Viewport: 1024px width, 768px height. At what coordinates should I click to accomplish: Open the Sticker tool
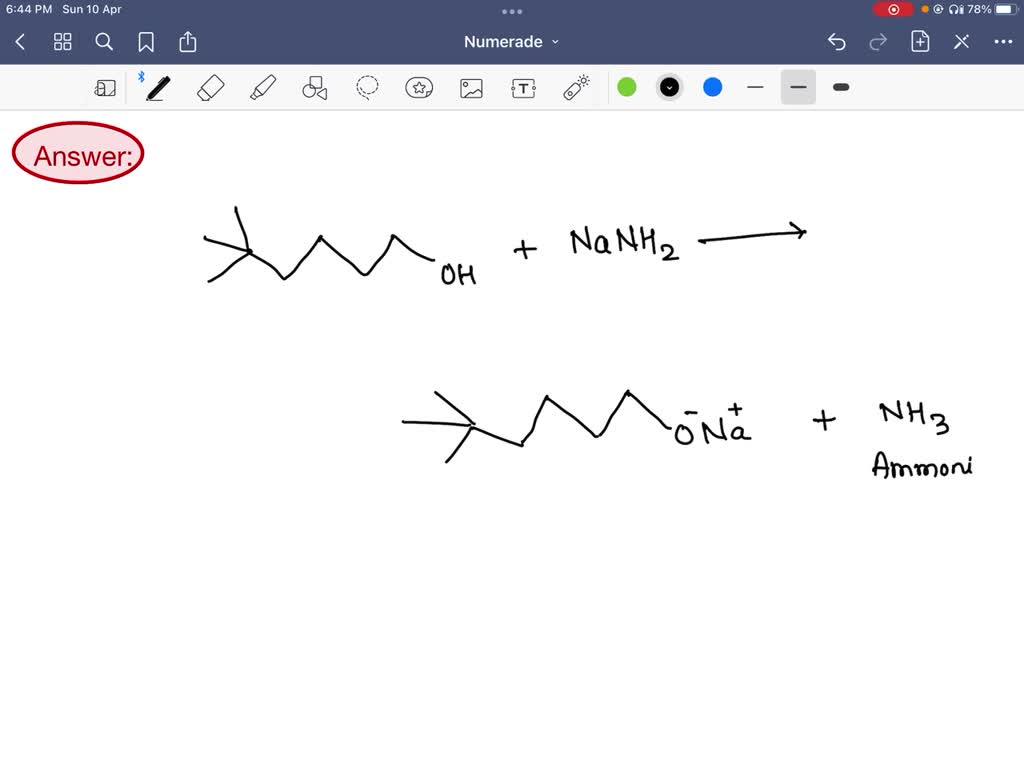419,87
